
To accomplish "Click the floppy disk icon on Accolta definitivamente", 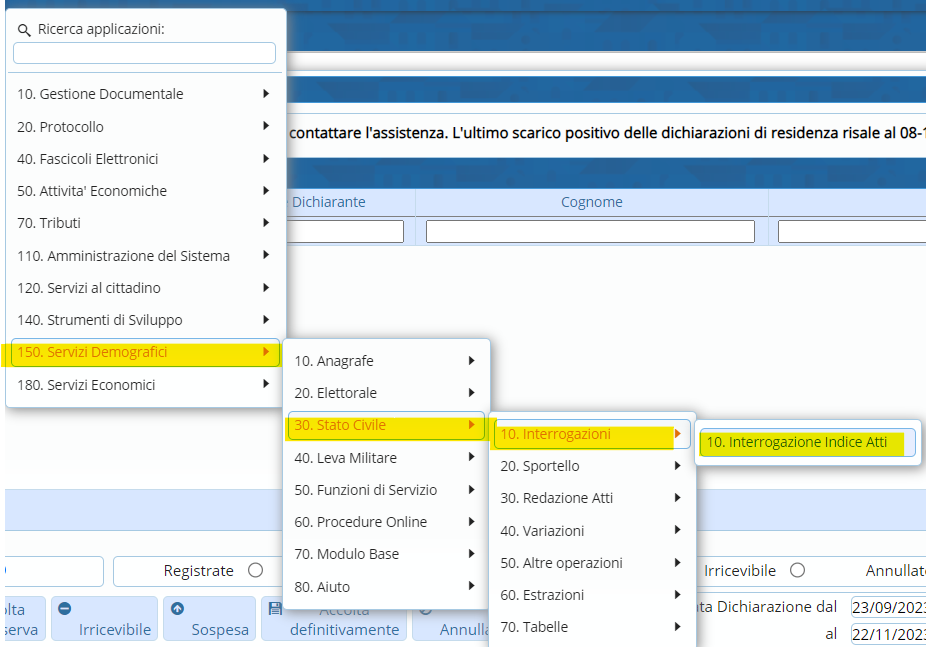I will (x=275, y=608).
